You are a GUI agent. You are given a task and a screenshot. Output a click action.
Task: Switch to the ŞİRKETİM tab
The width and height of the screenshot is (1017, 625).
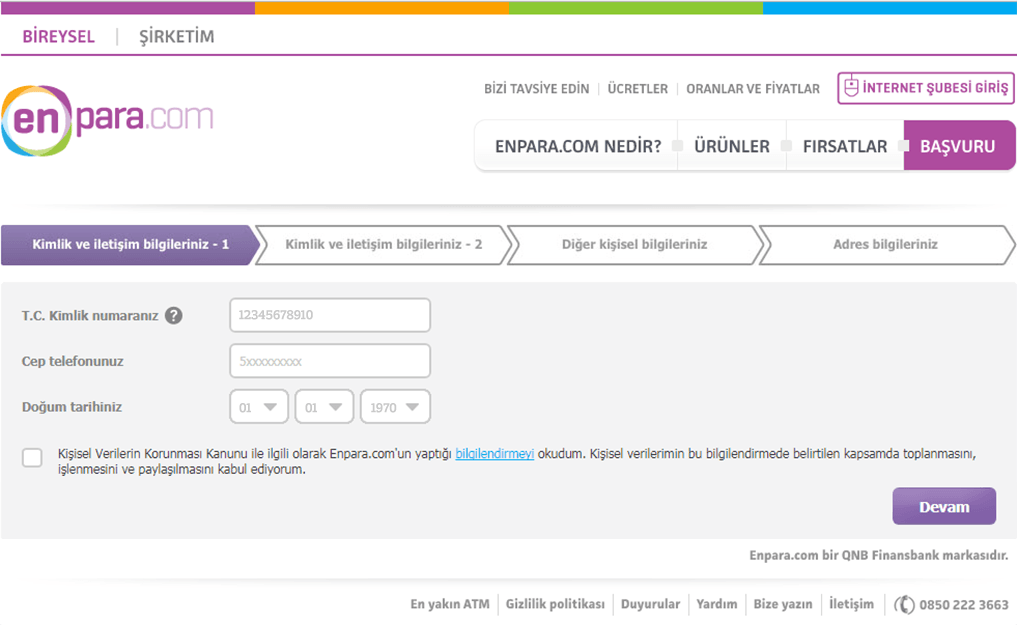click(176, 36)
